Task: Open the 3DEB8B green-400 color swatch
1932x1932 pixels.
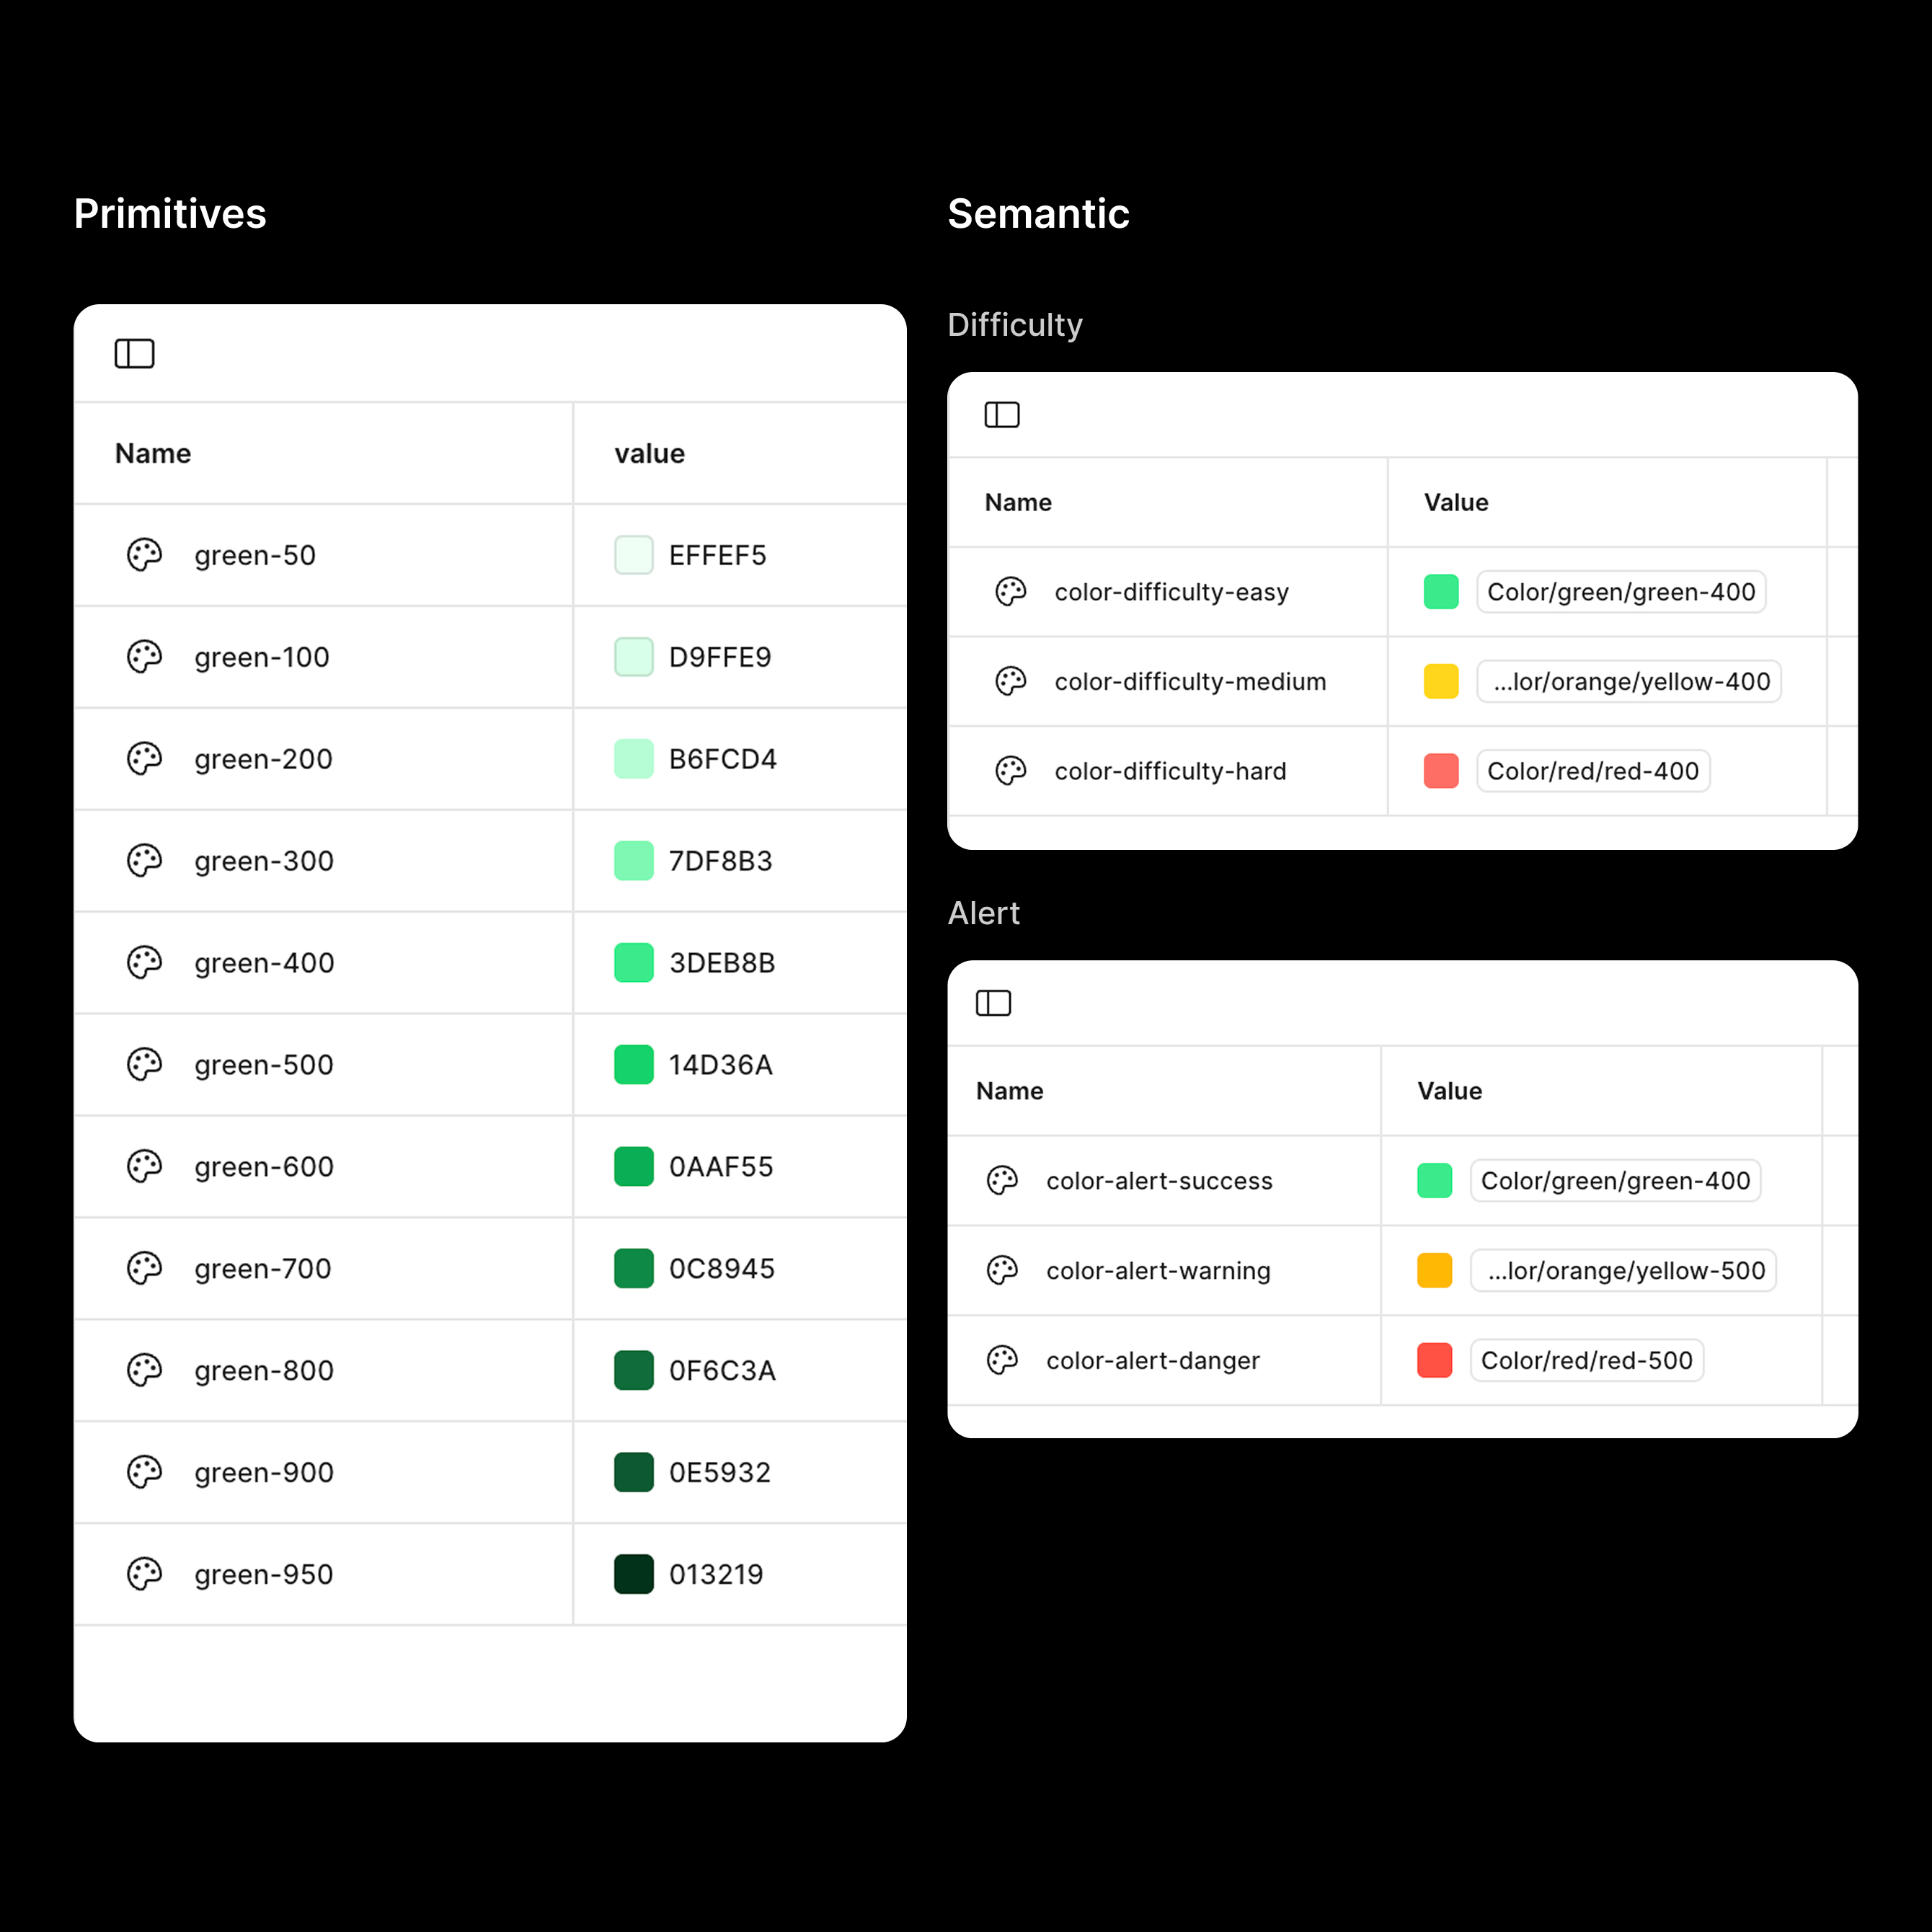Action: click(x=633, y=963)
